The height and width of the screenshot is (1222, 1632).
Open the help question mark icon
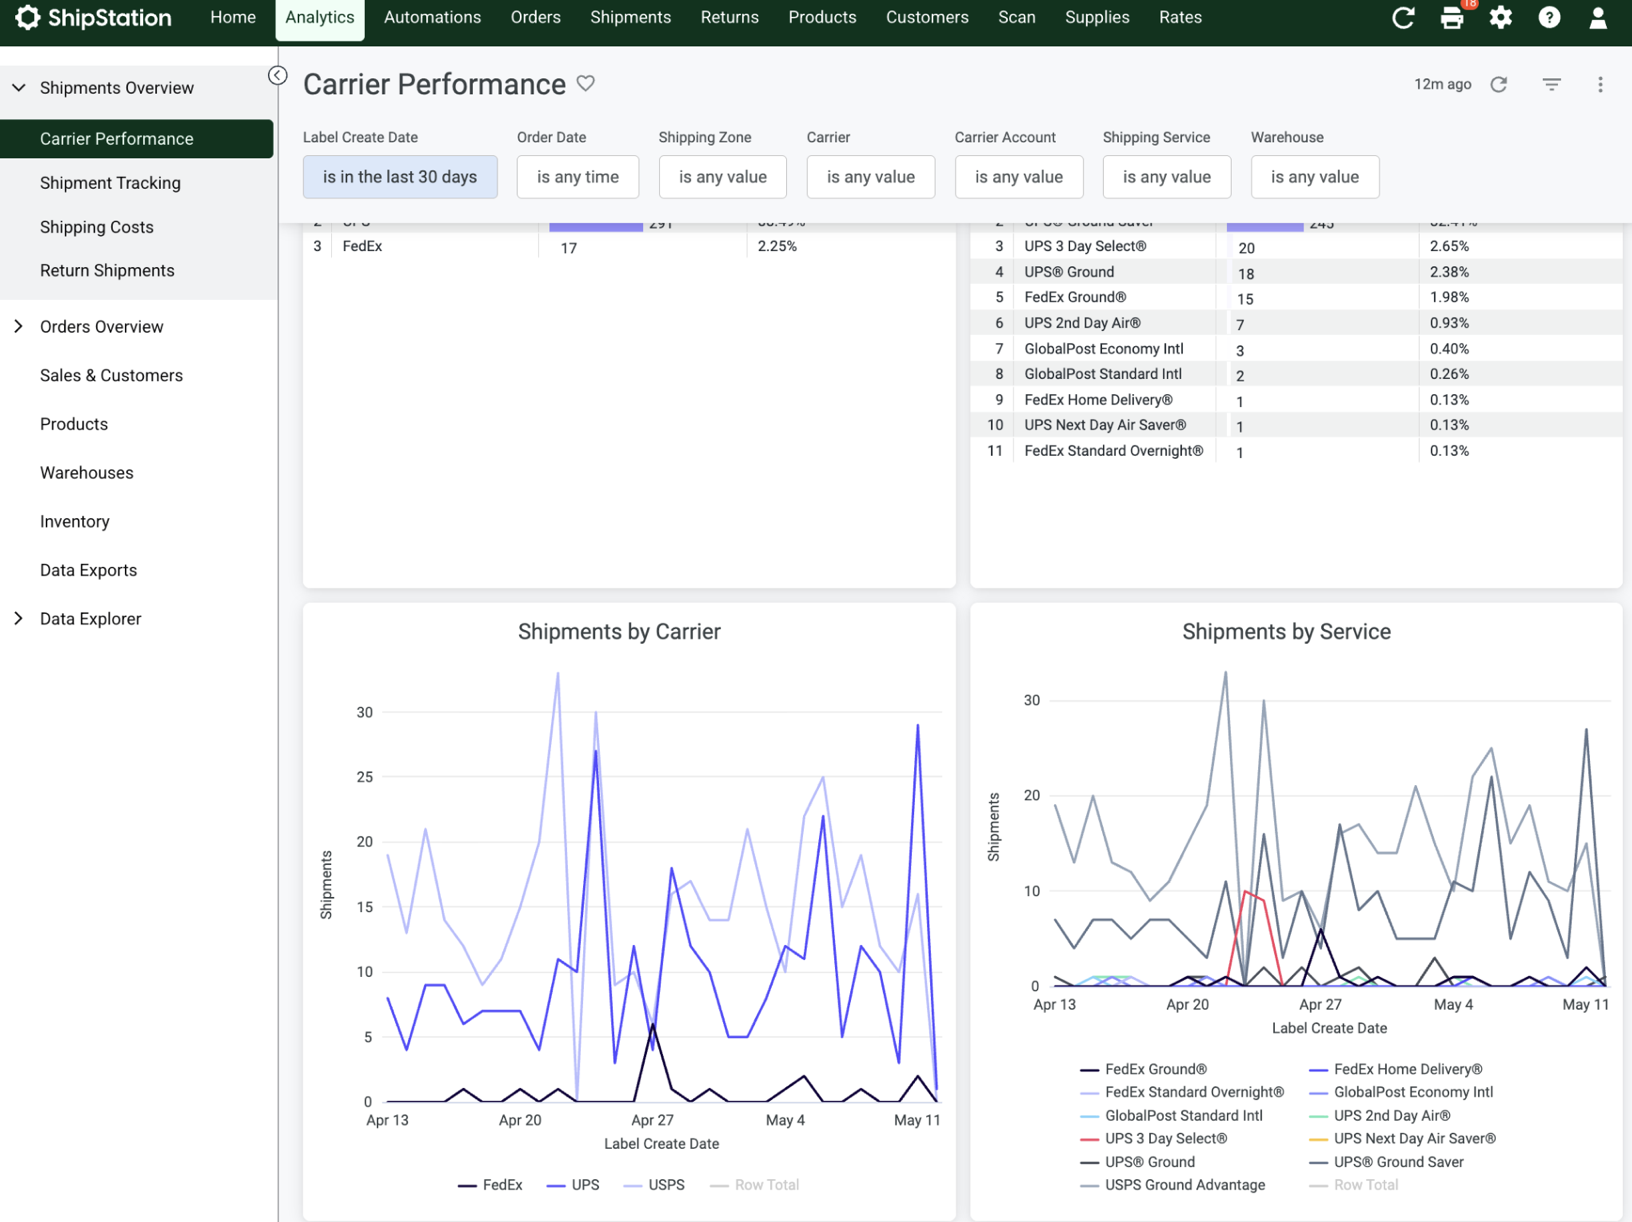tap(1549, 17)
